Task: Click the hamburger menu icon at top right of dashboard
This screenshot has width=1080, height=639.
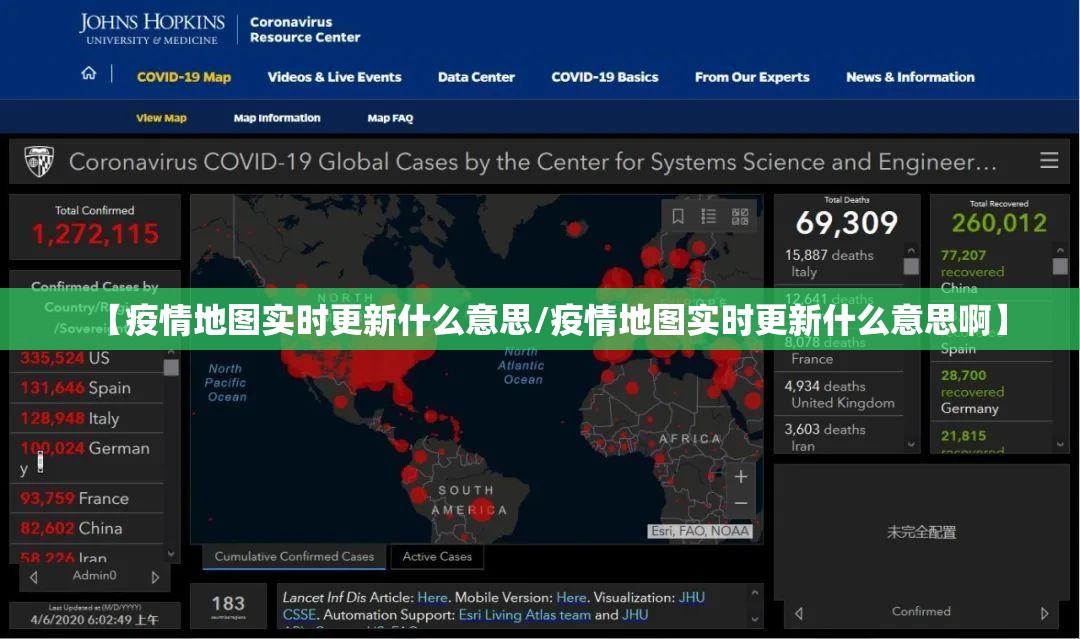Action: tap(1049, 161)
